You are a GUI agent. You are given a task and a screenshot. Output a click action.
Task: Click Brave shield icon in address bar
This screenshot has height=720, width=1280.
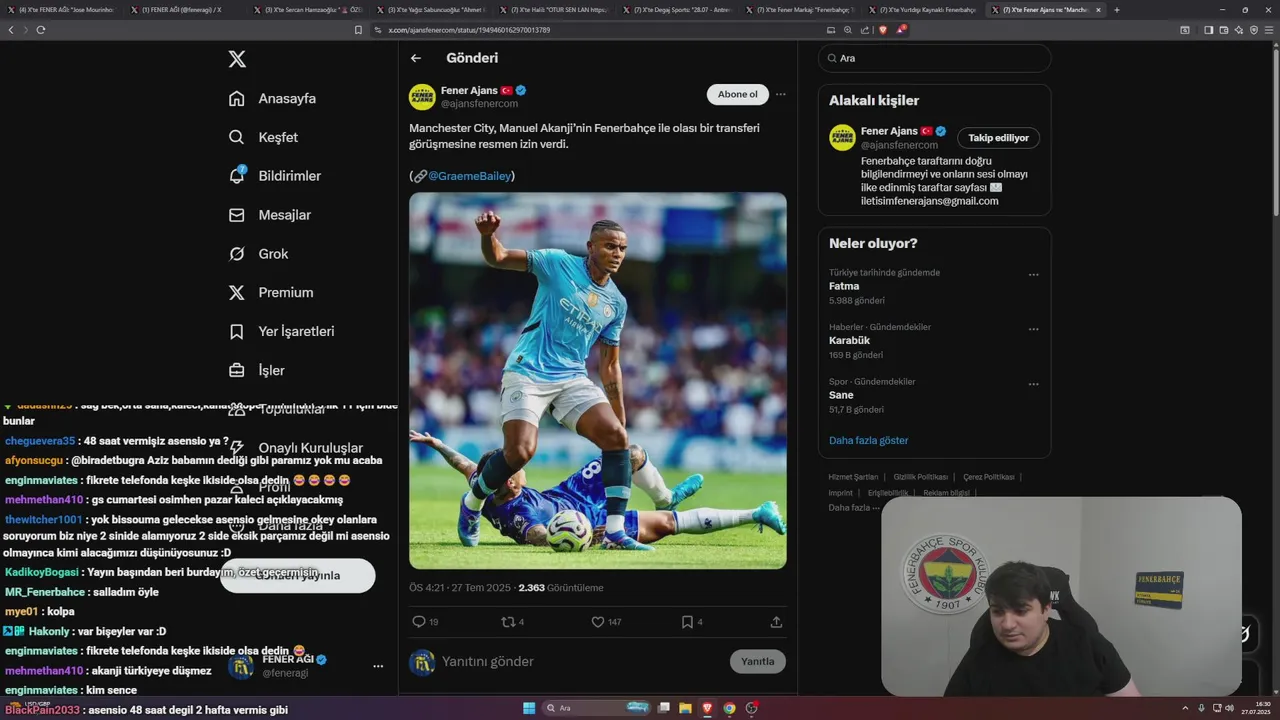(882, 30)
